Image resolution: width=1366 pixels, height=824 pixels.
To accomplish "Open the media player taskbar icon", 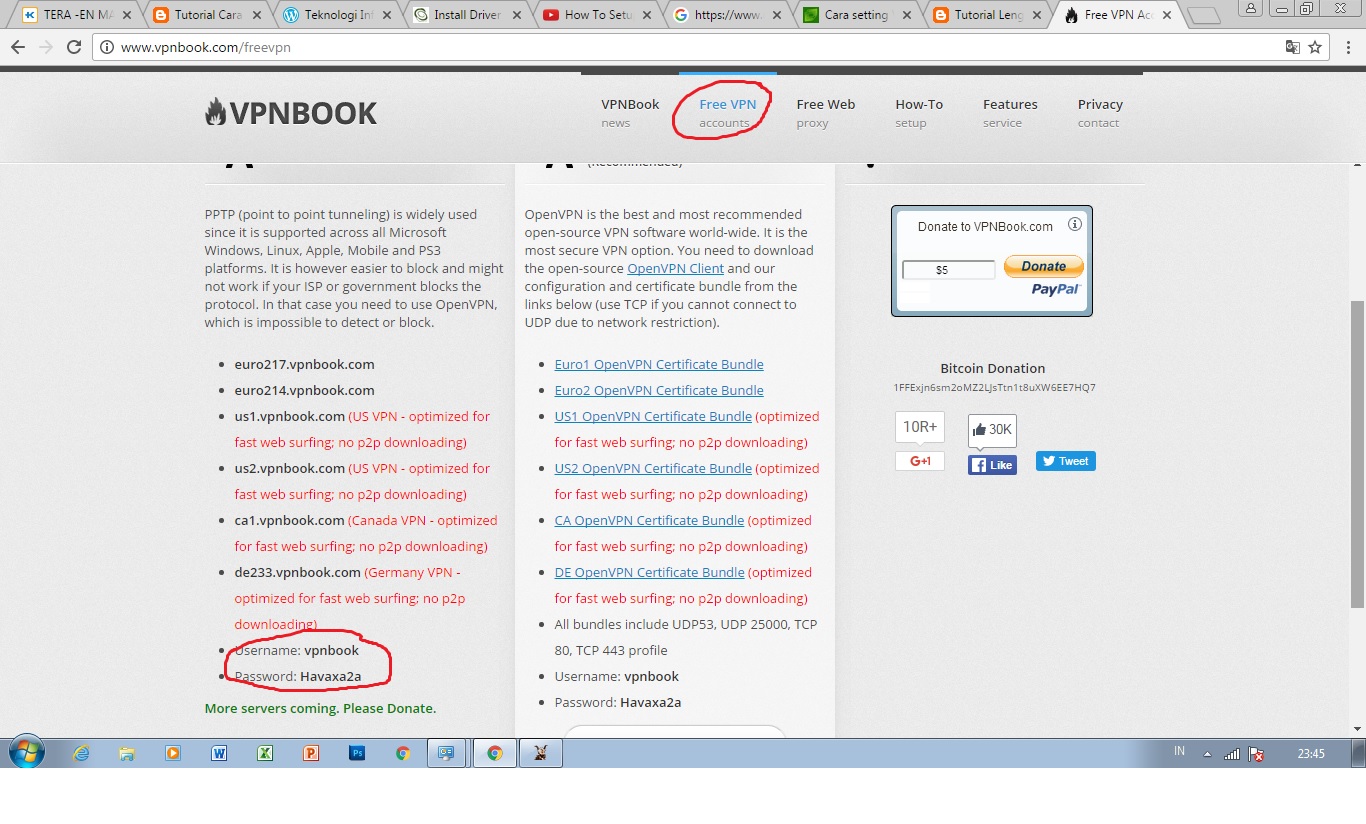I will [173, 754].
